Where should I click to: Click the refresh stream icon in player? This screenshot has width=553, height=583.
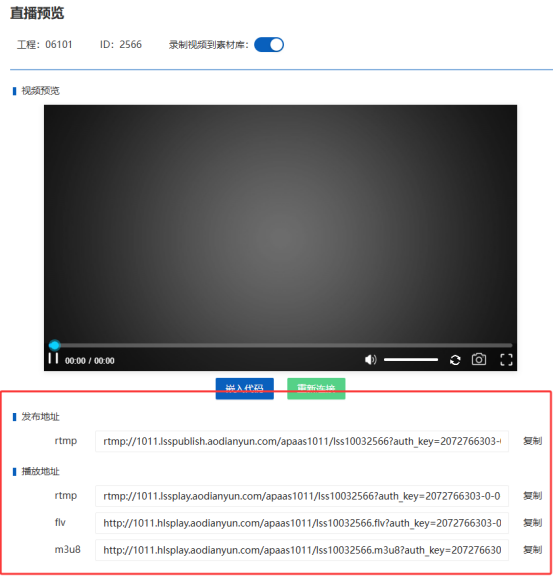[455, 360]
